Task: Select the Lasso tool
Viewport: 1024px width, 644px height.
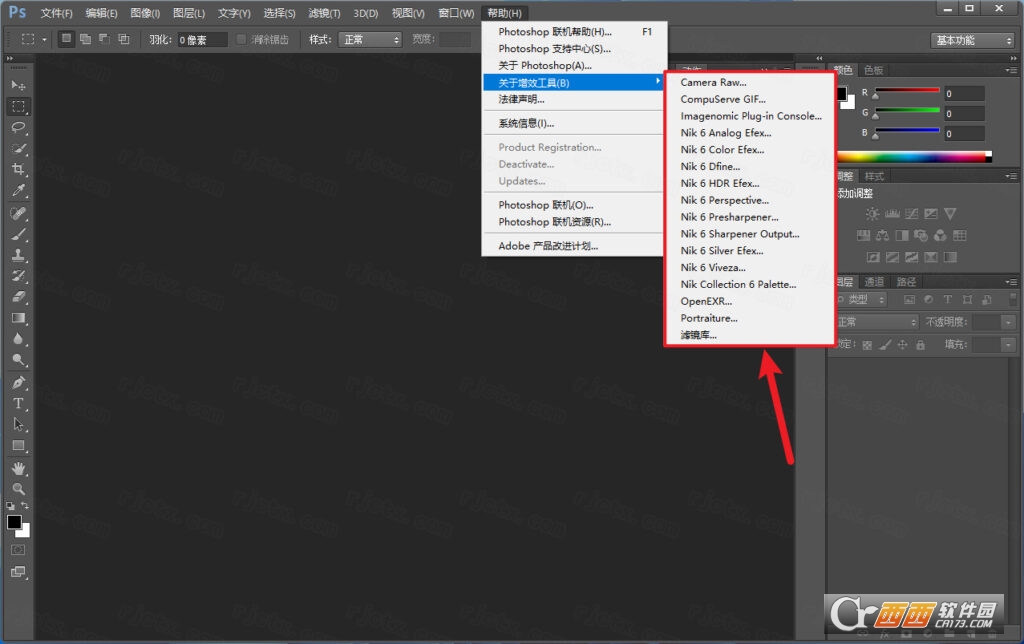Action: tap(18, 127)
